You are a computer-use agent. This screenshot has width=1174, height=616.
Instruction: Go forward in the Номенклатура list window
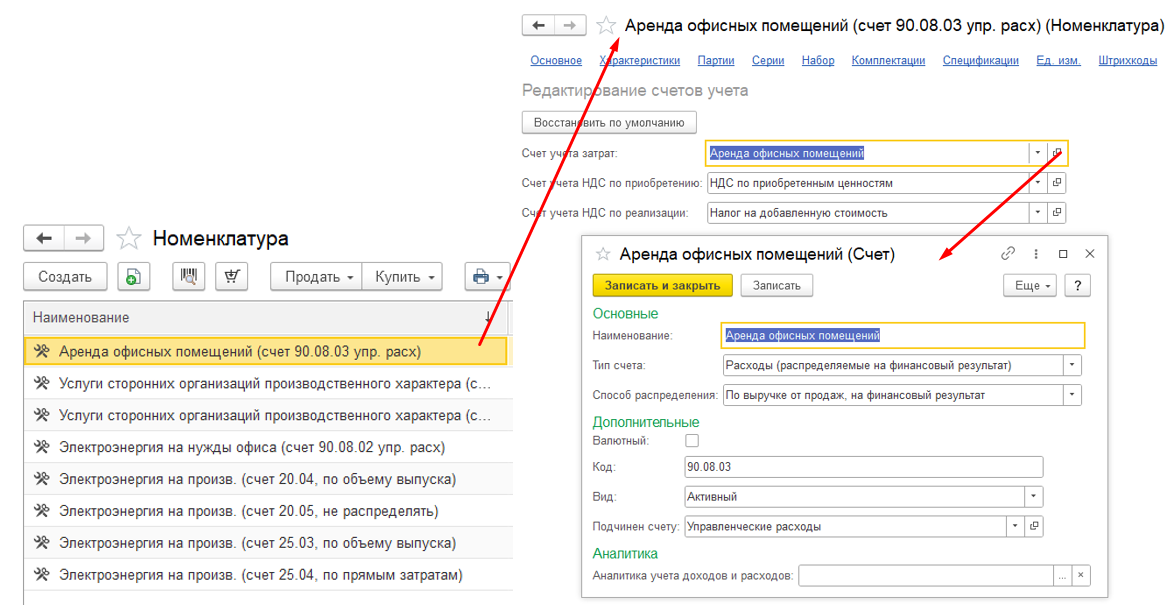click(x=83, y=239)
